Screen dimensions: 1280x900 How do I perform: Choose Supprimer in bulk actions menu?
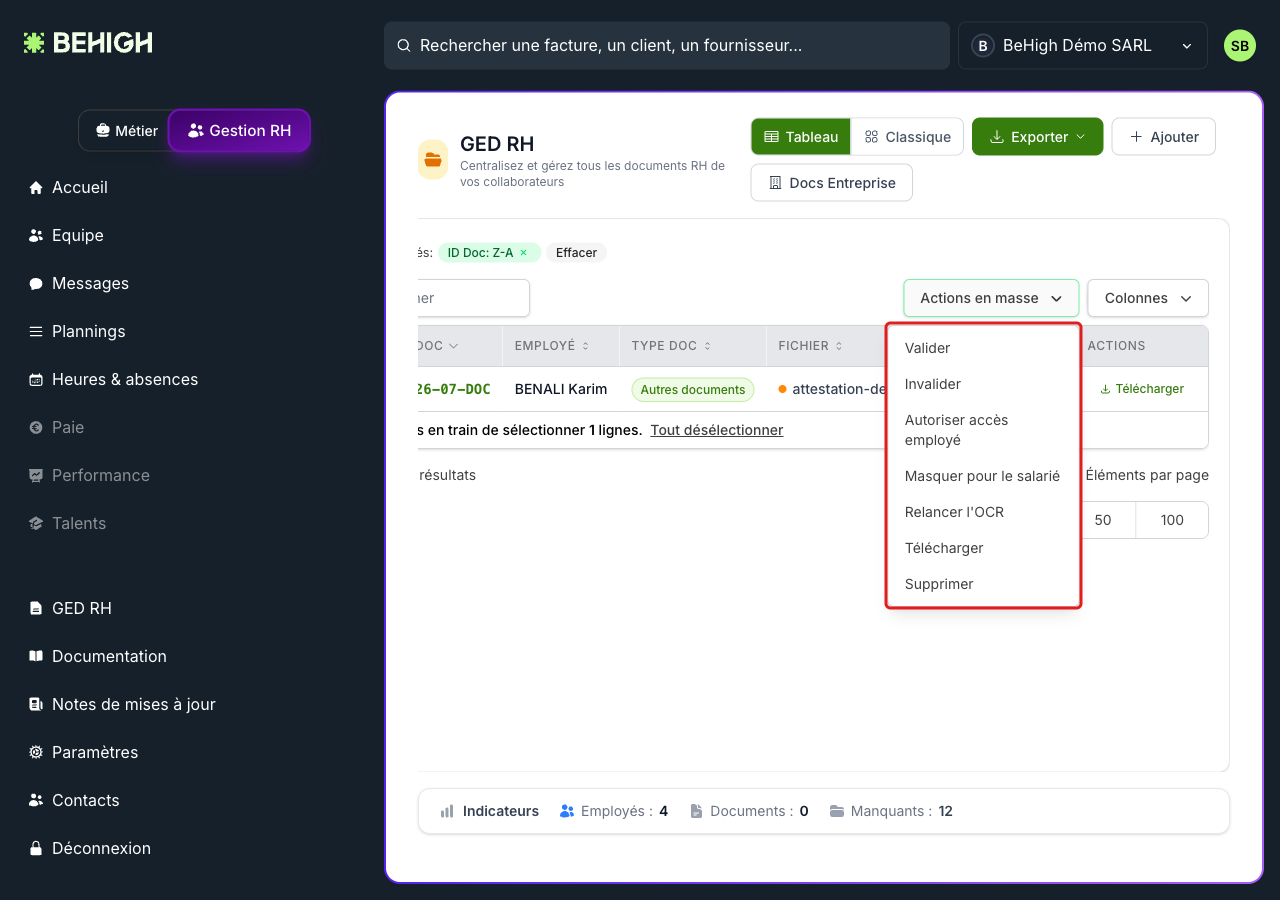(x=983, y=584)
